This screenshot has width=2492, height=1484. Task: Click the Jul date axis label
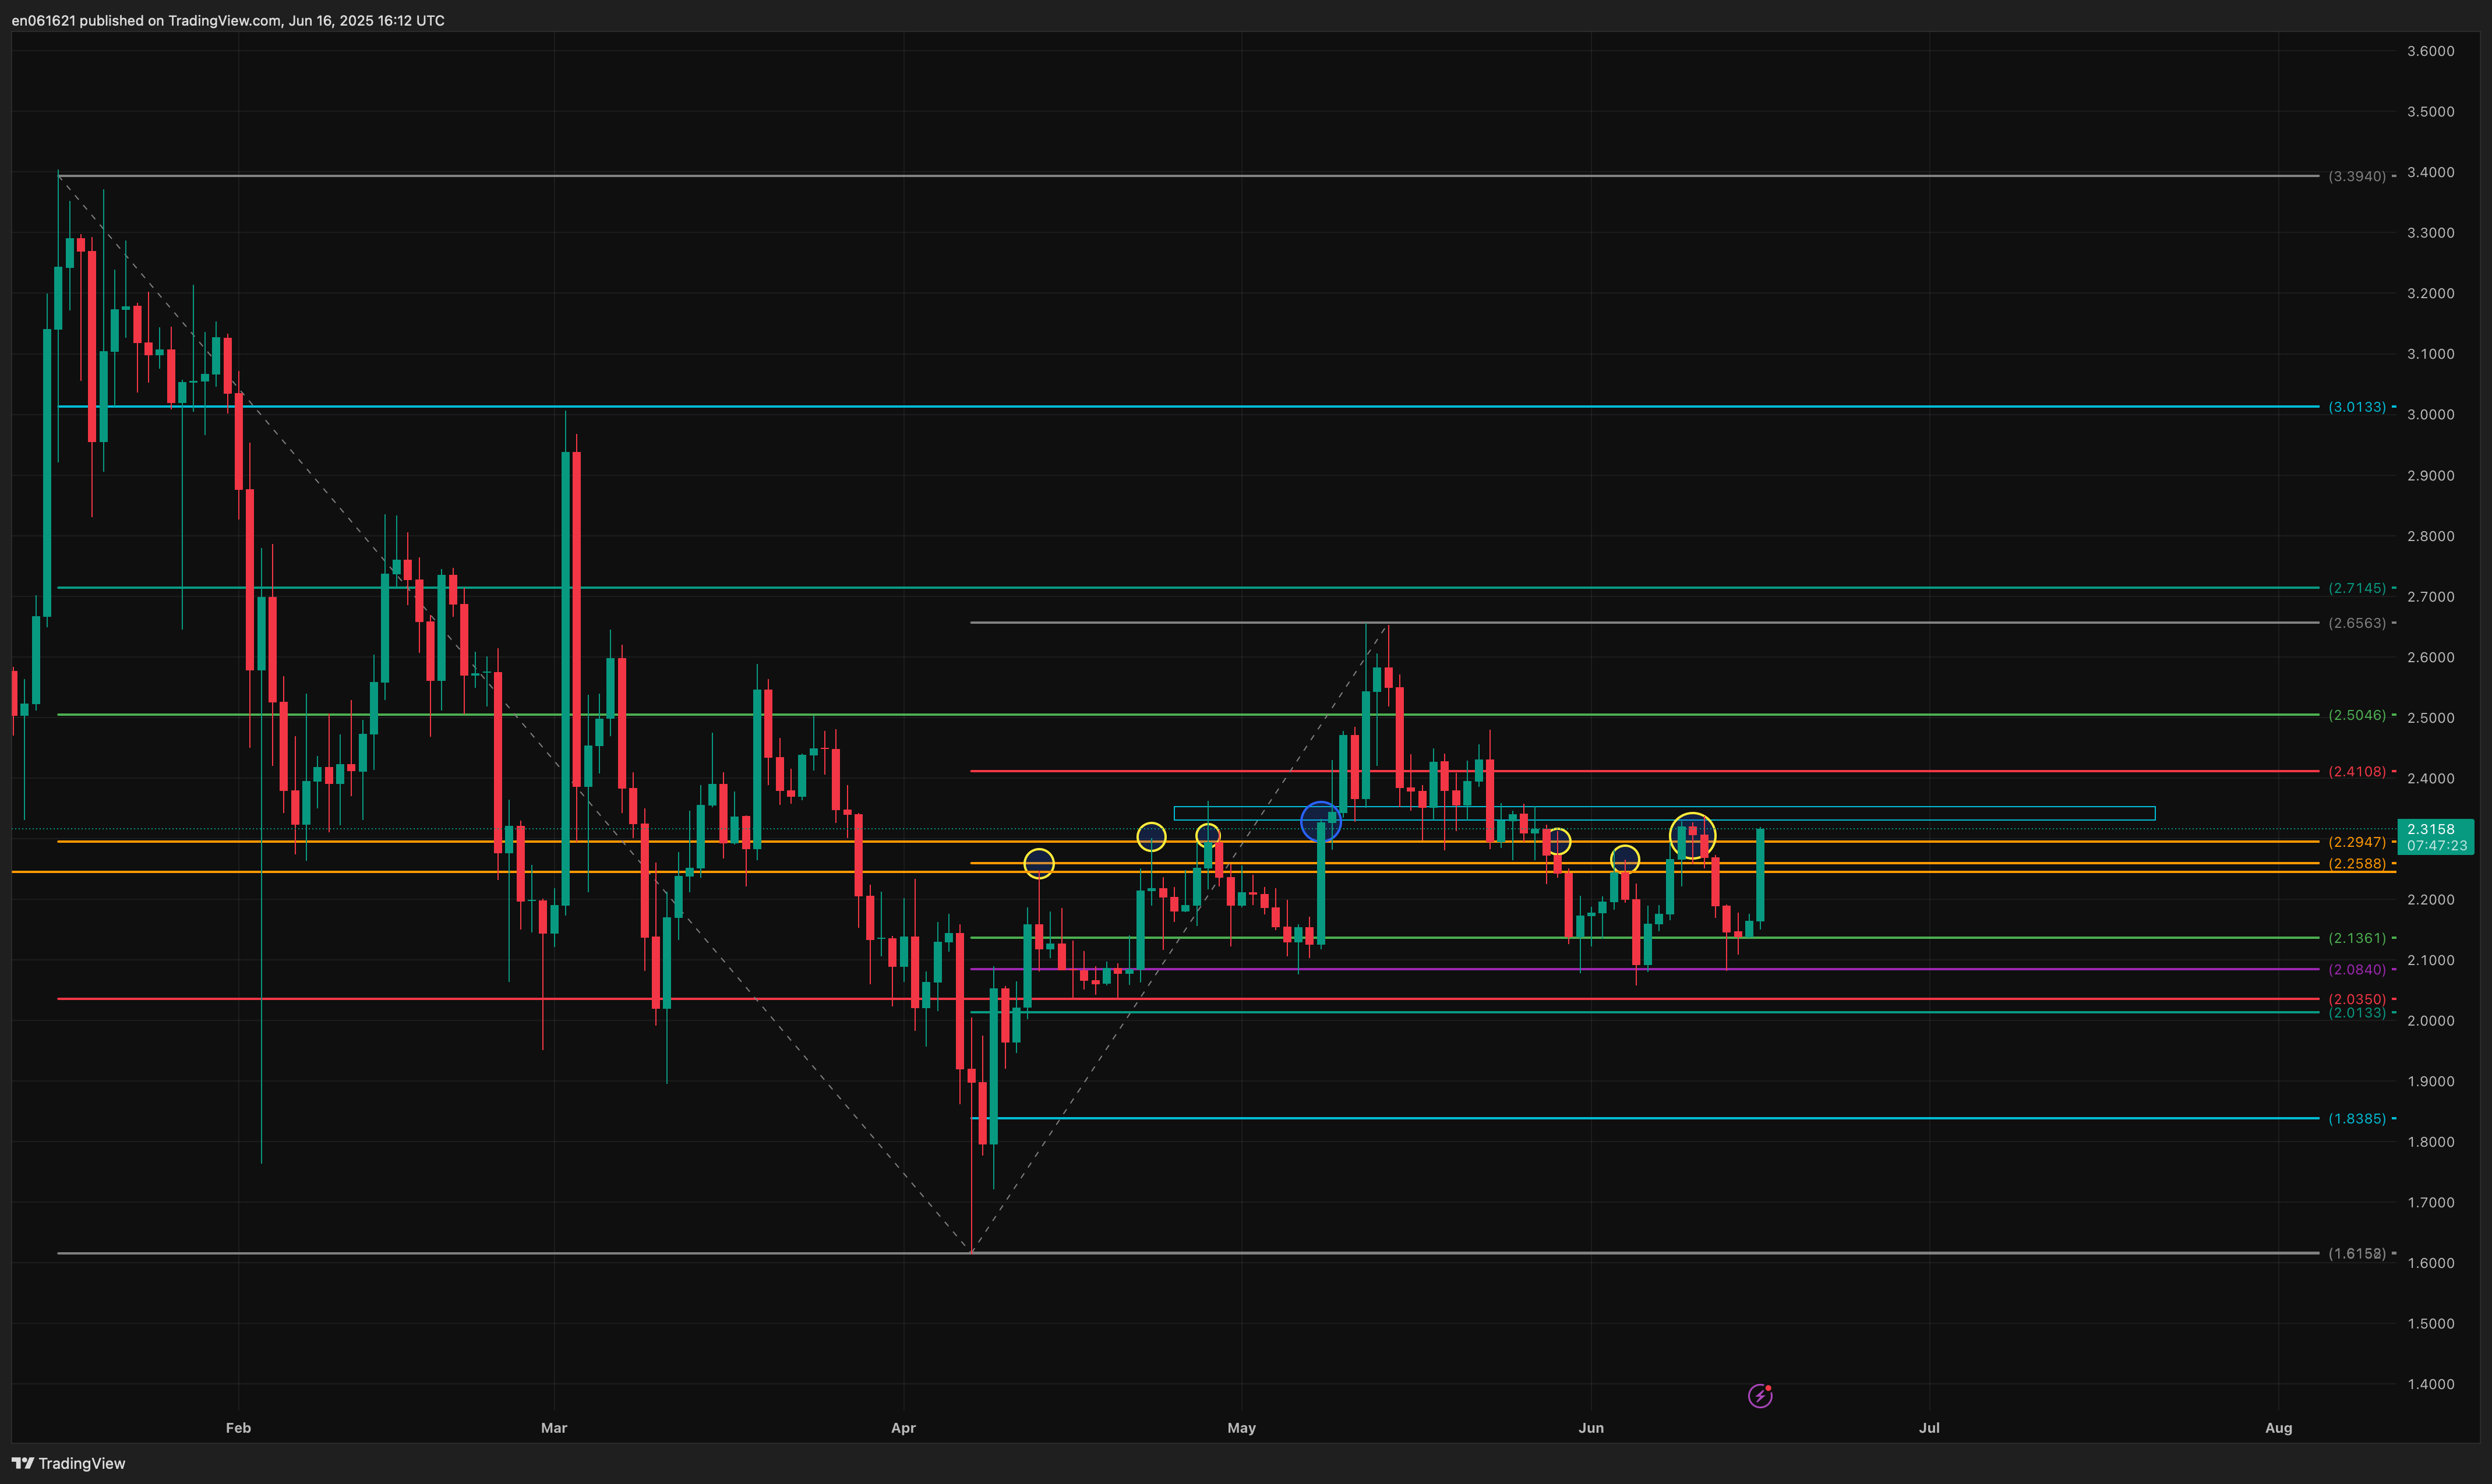pyautogui.click(x=1929, y=1428)
